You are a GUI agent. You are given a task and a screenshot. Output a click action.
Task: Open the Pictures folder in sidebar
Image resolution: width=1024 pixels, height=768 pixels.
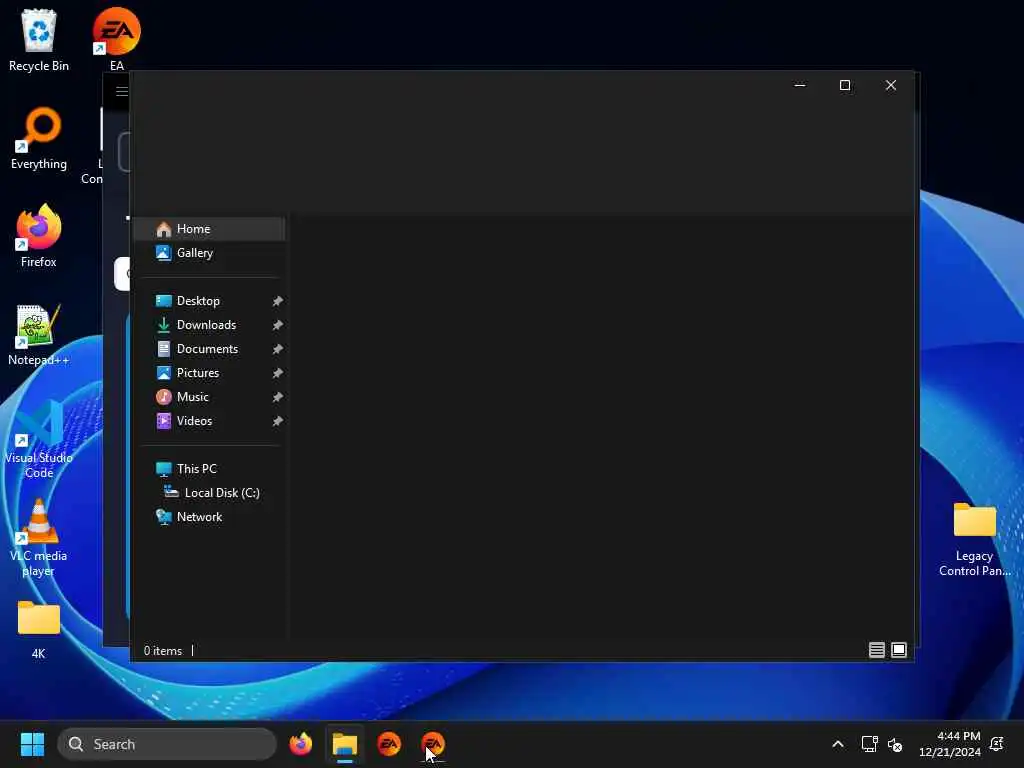(x=209, y=373)
